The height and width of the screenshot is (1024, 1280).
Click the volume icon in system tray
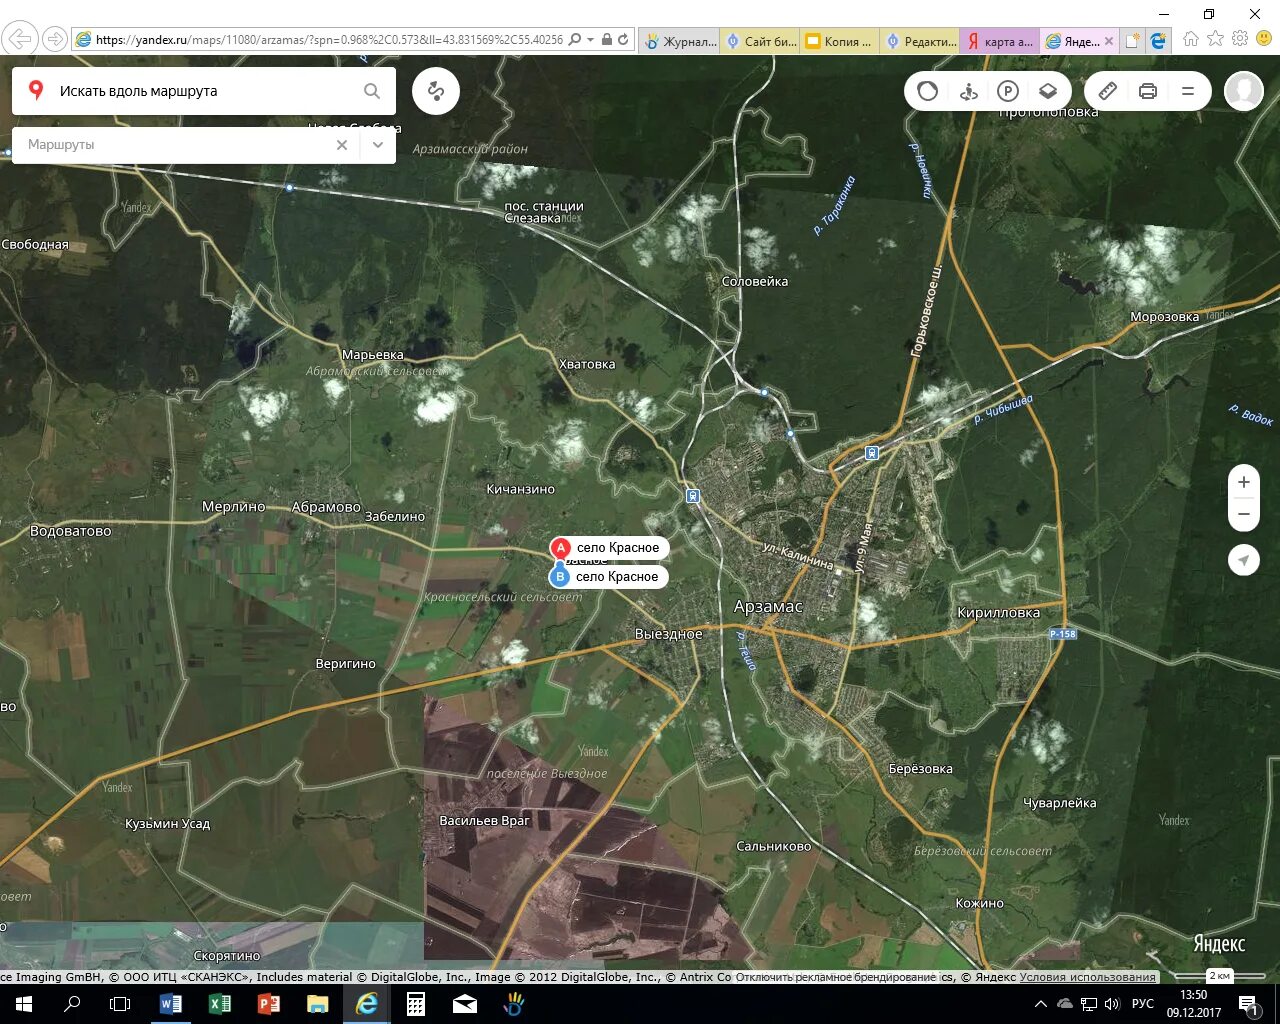1112,1004
